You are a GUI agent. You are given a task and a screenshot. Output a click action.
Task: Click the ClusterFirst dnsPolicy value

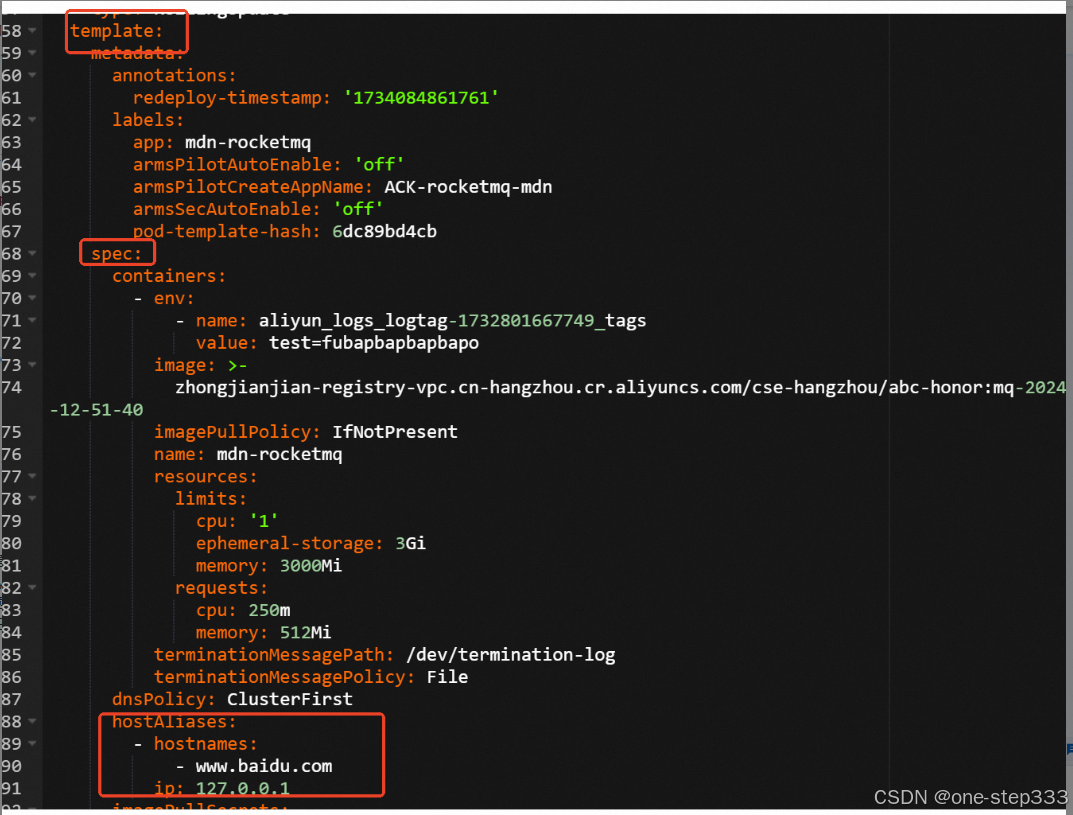pos(289,699)
